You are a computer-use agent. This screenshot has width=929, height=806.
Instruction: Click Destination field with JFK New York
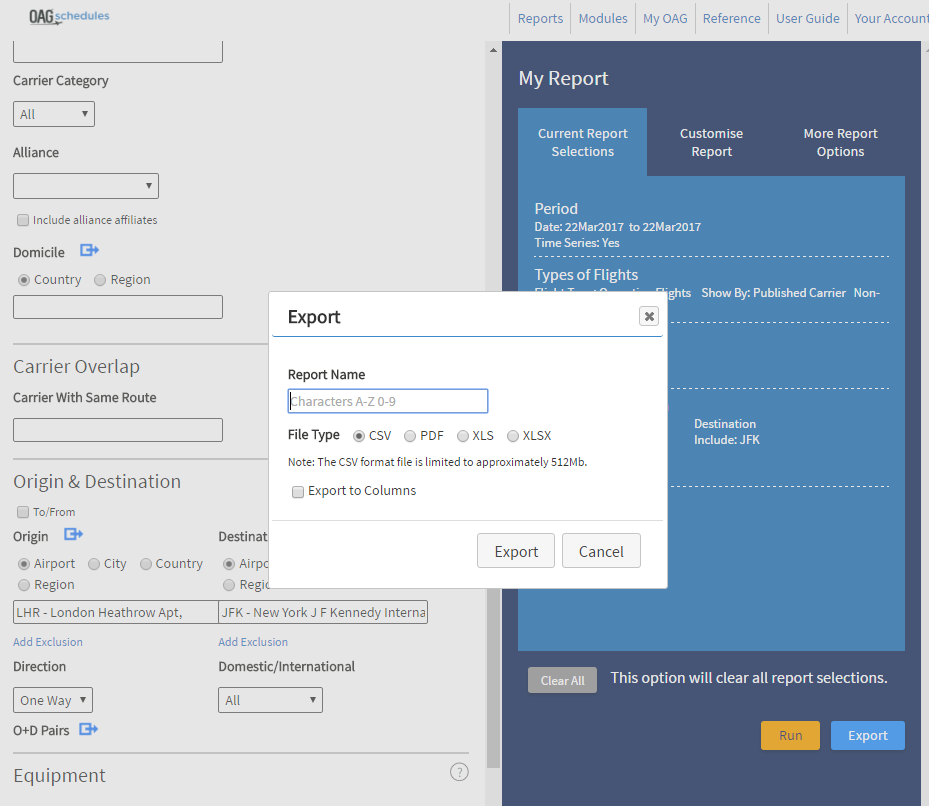tap(323, 612)
